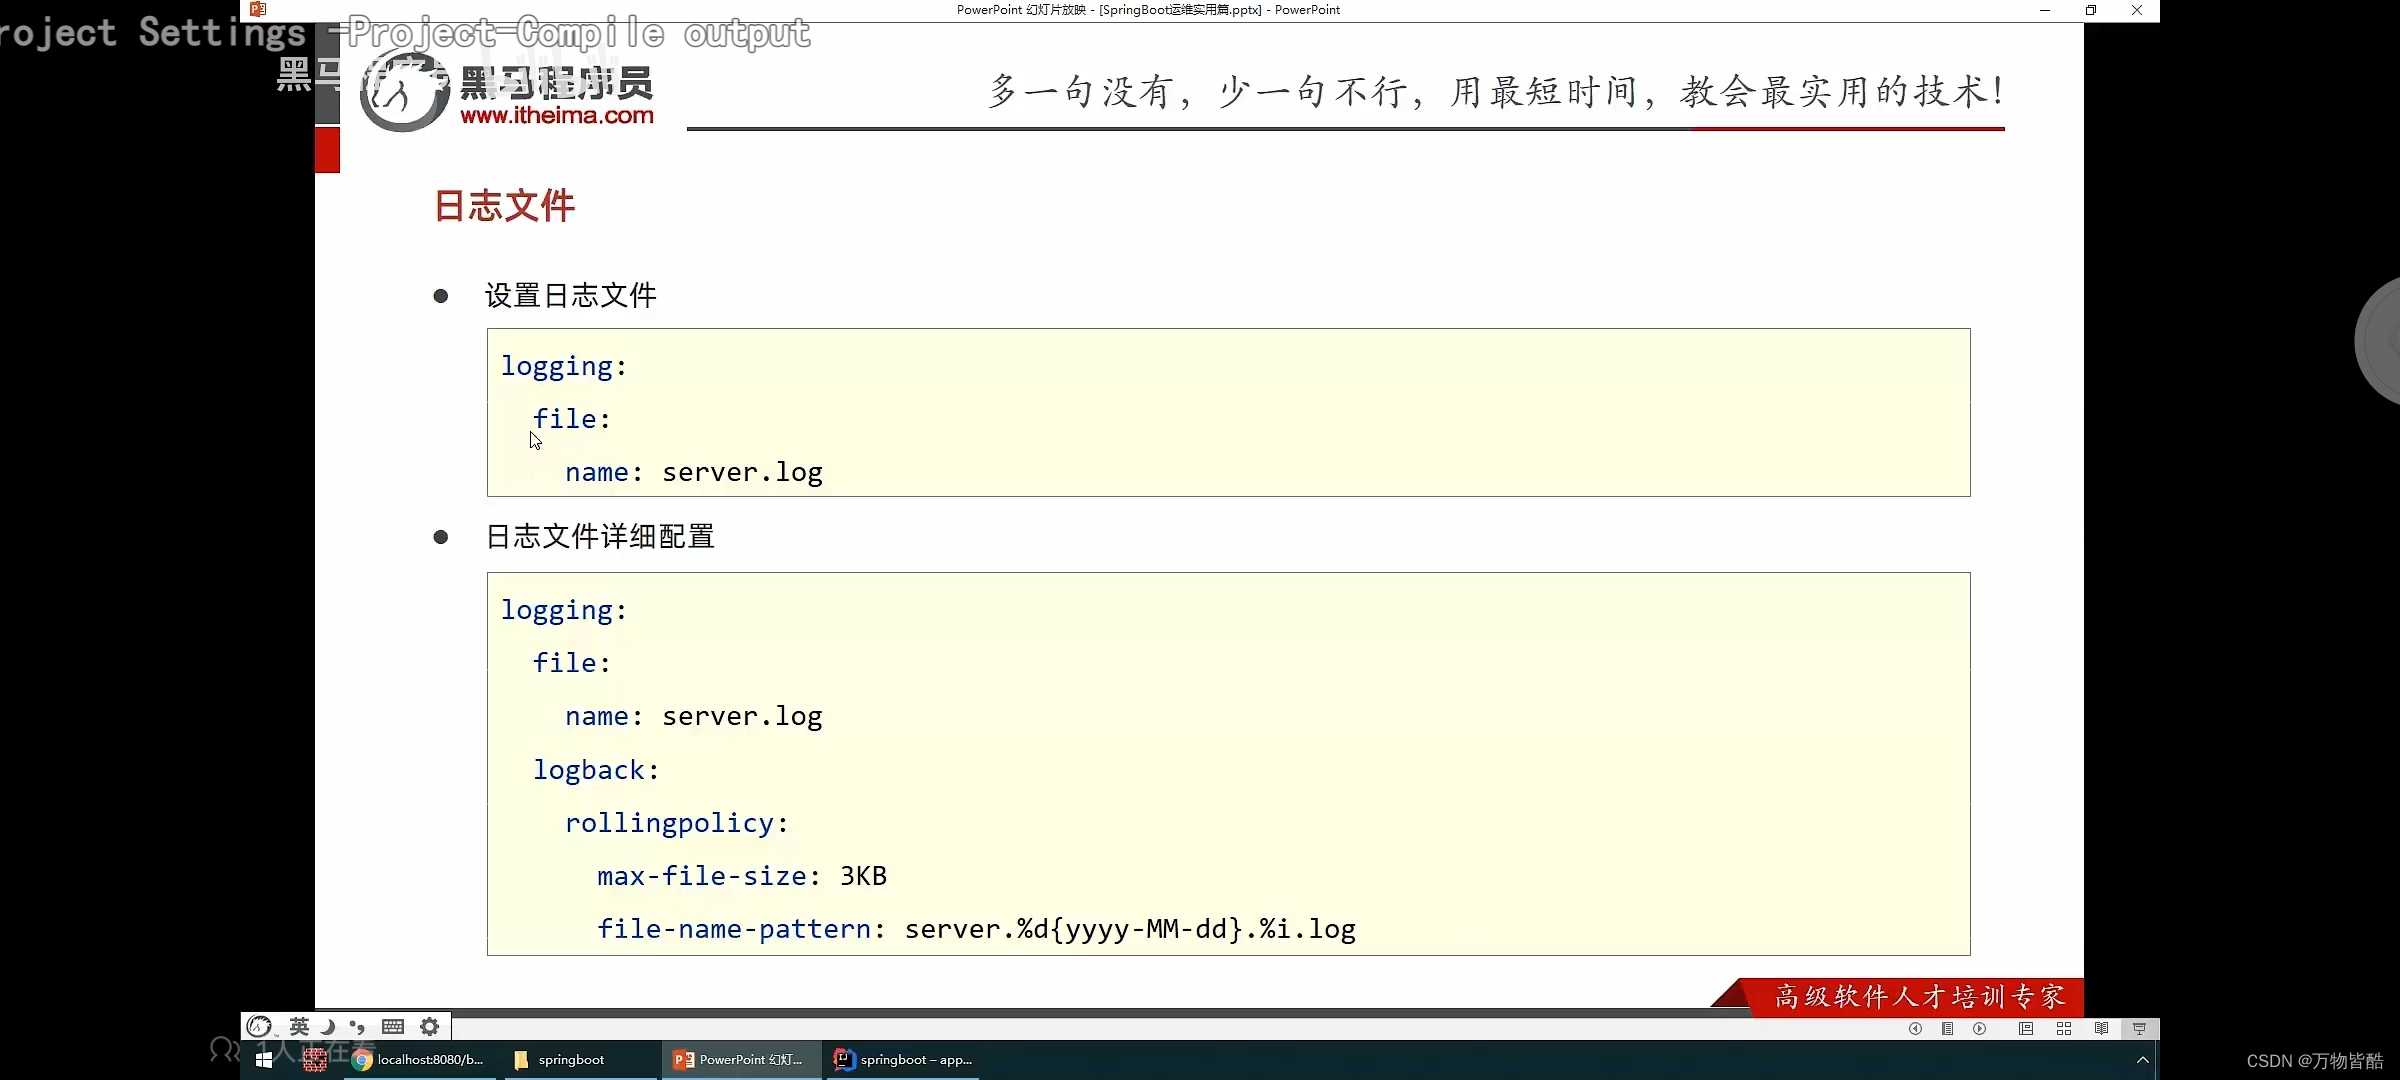Open IME settings gear icon
This screenshot has height=1080, width=2400.
coord(430,1026)
